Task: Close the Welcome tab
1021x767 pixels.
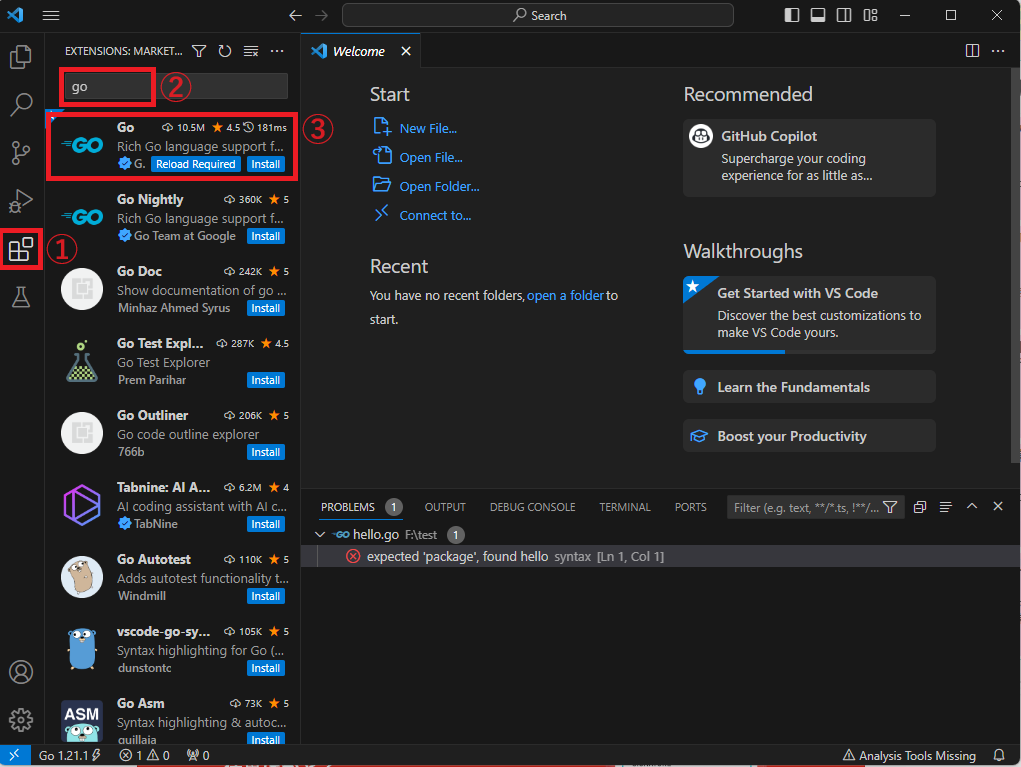Action: (406, 51)
